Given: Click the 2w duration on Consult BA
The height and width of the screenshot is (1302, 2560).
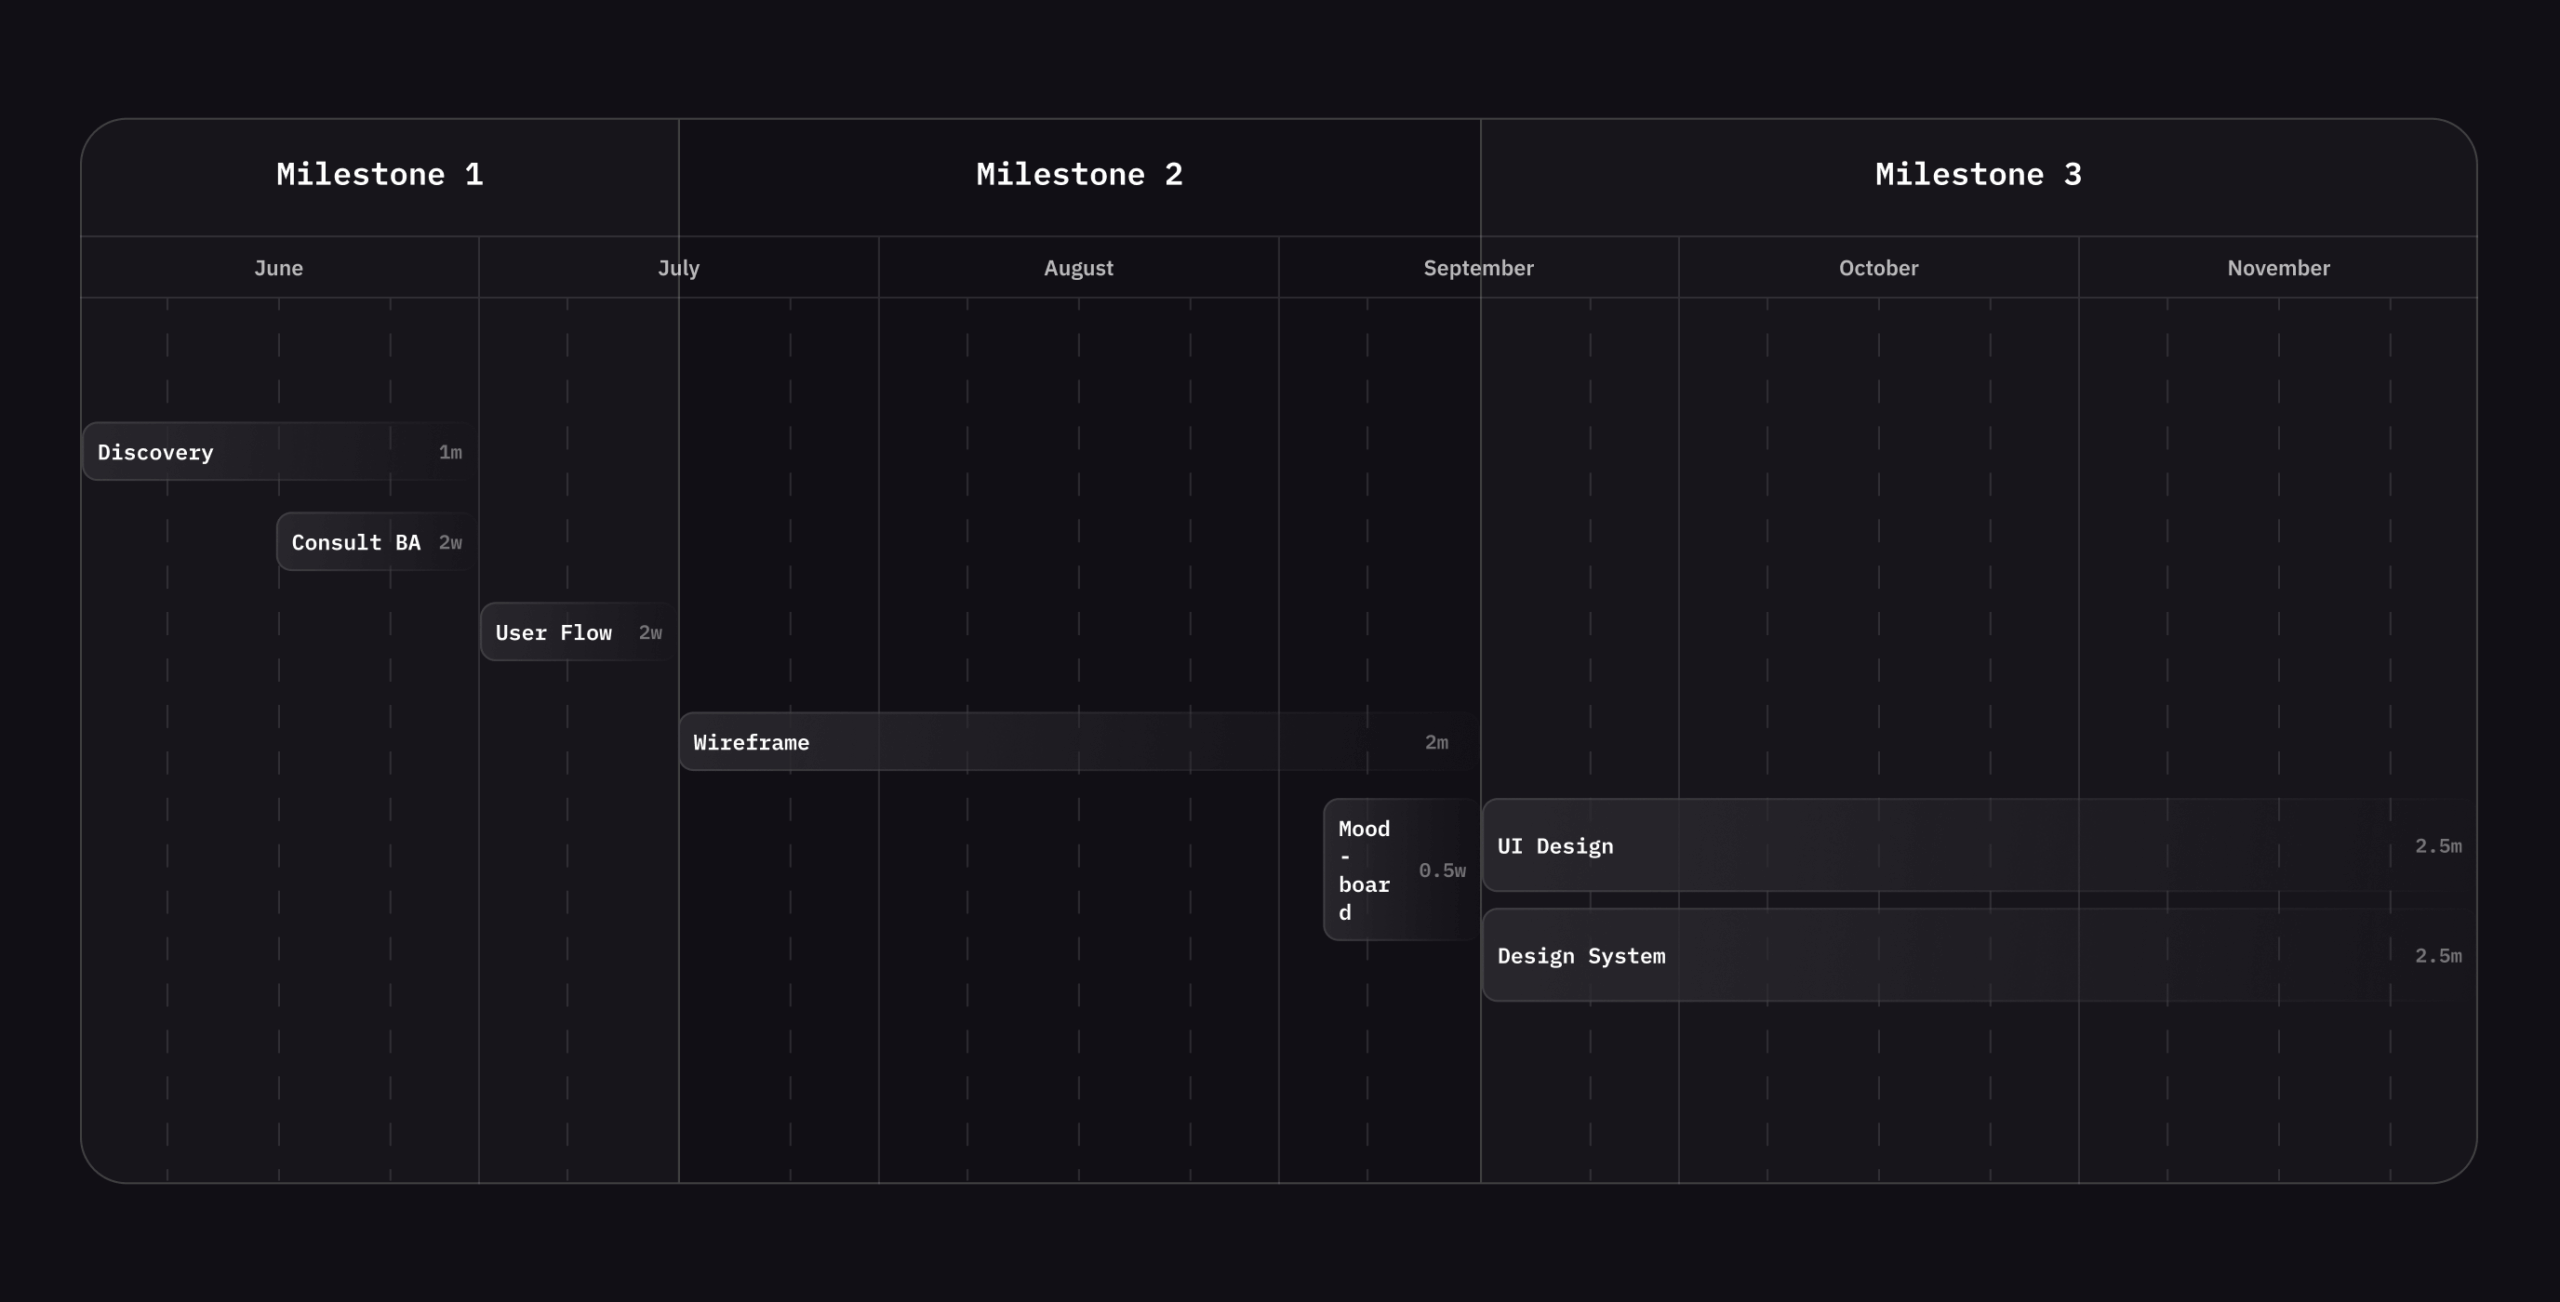Looking at the screenshot, I should click(x=450, y=542).
